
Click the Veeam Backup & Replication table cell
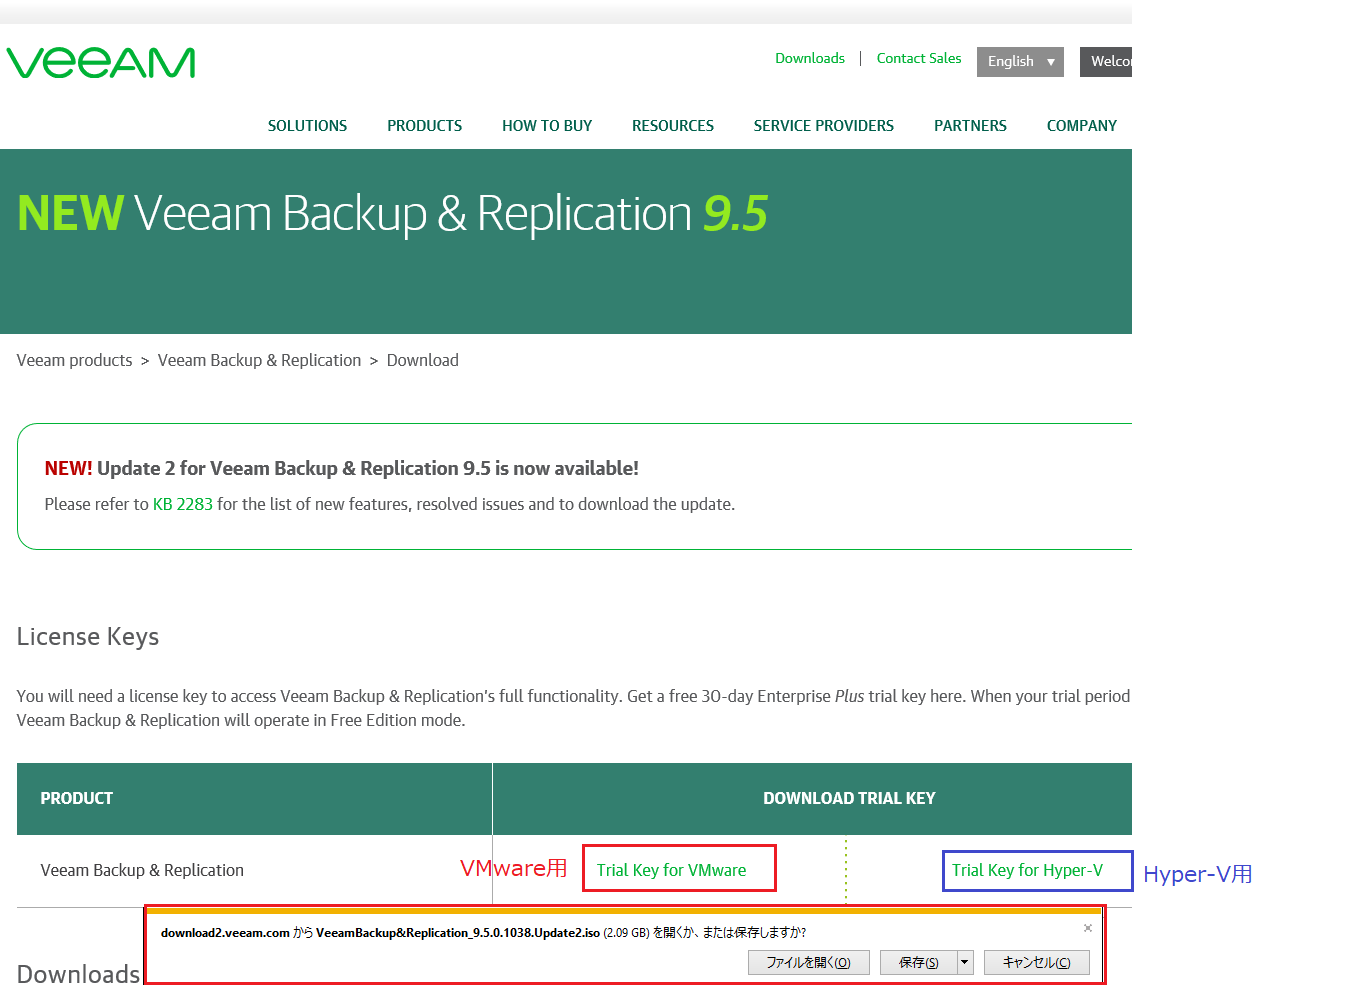(142, 870)
